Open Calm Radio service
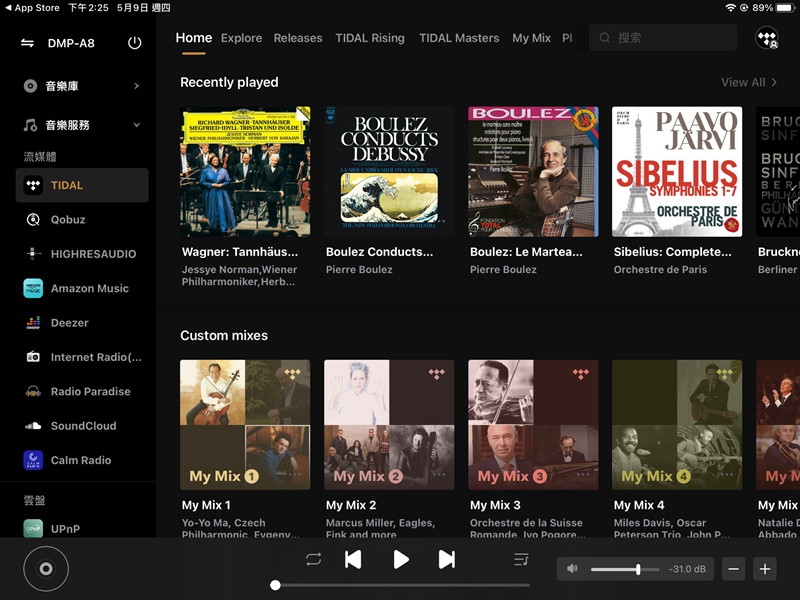This screenshot has width=800, height=600. pos(82,460)
